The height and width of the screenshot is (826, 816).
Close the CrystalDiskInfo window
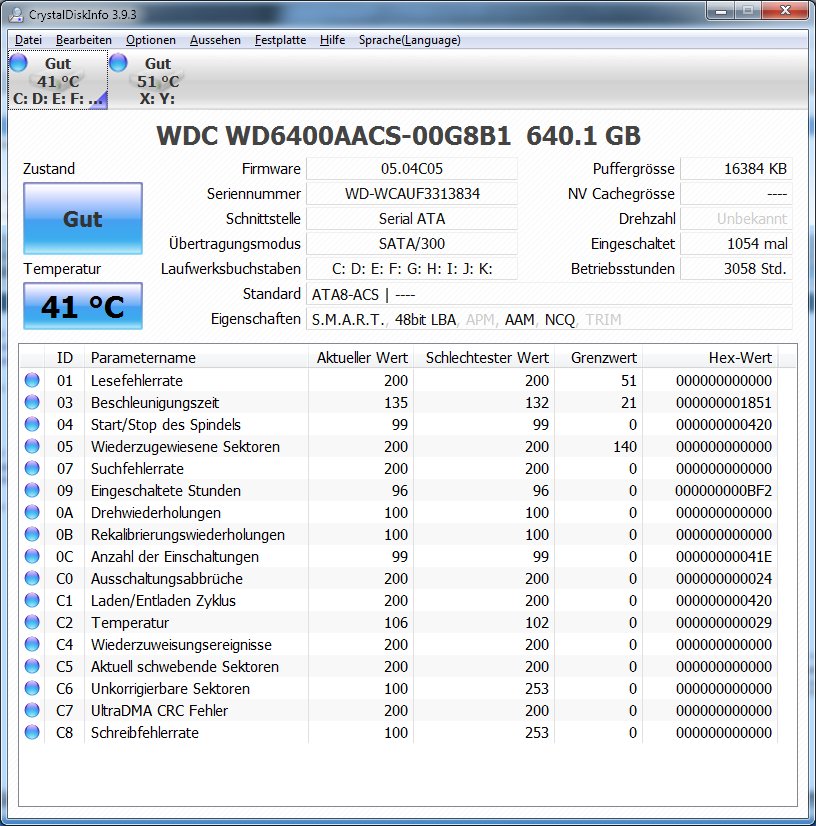785,11
